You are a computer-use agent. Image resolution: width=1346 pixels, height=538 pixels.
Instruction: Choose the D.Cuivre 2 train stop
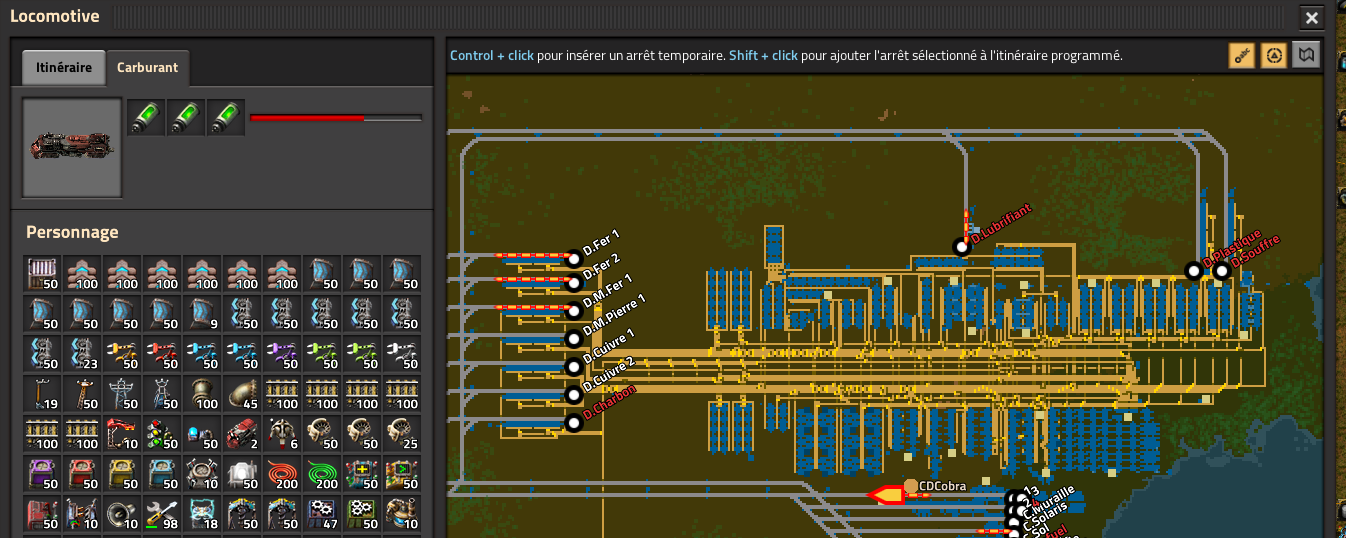(x=574, y=395)
